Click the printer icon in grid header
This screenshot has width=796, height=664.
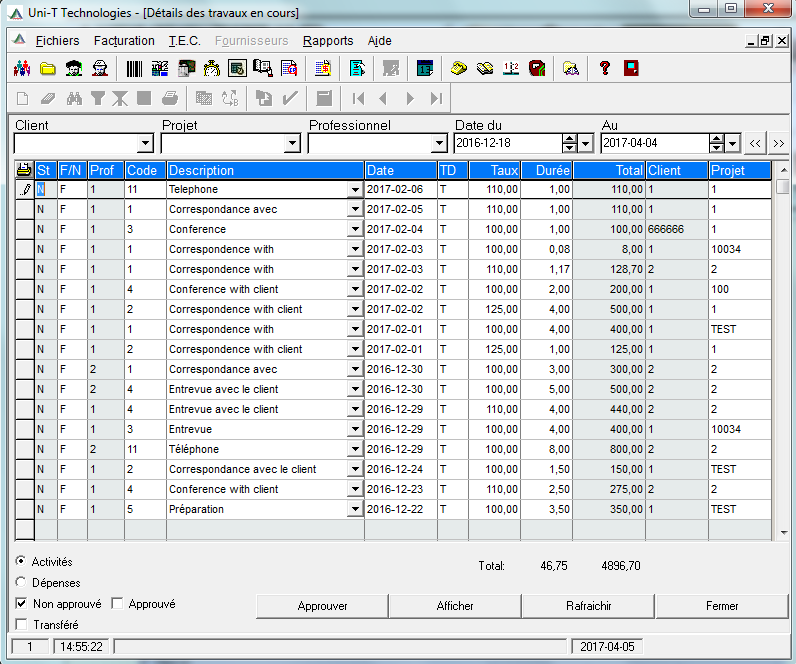coord(24,170)
